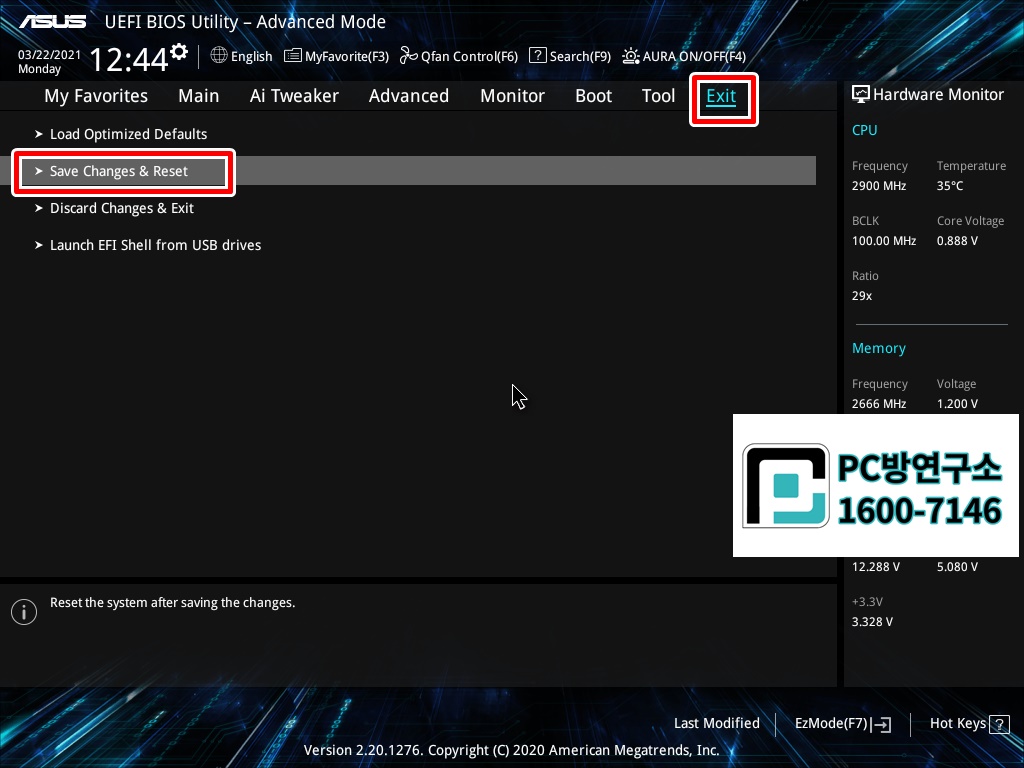Click the 5.080 V value
Viewport: 1024px width, 768px height.
coord(957,567)
